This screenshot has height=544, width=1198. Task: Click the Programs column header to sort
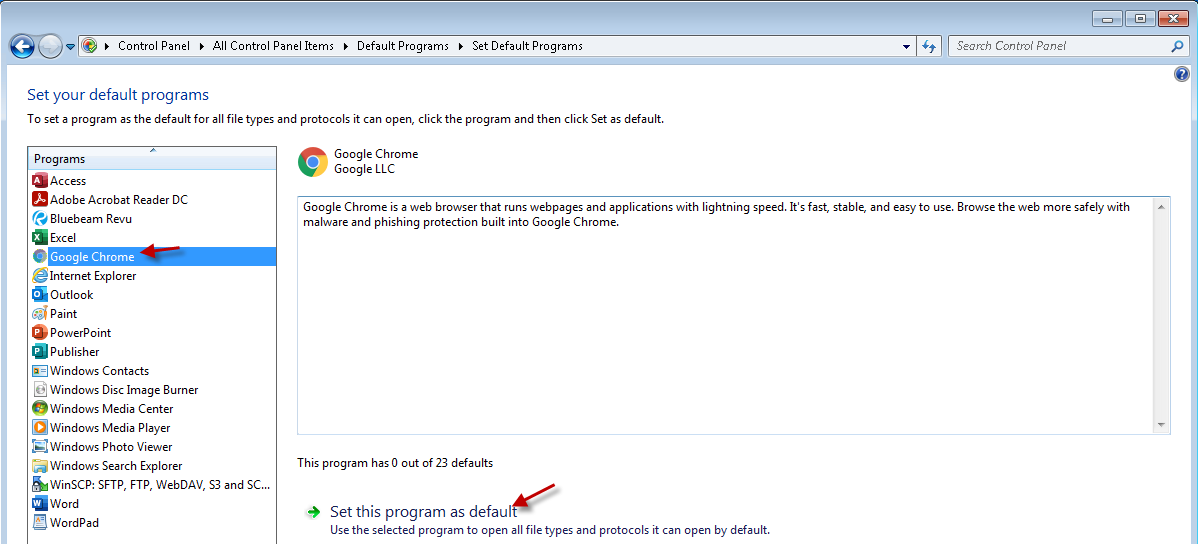click(152, 158)
